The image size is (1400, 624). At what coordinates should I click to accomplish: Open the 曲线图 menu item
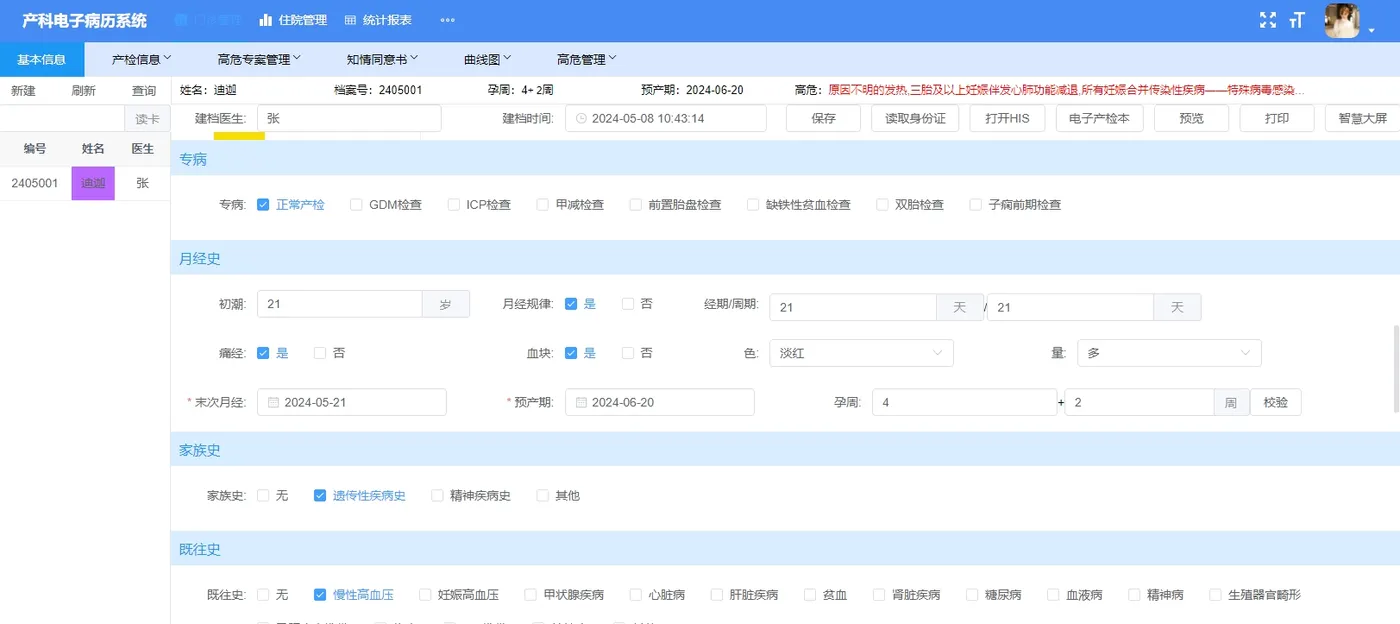pyautogui.click(x=481, y=59)
